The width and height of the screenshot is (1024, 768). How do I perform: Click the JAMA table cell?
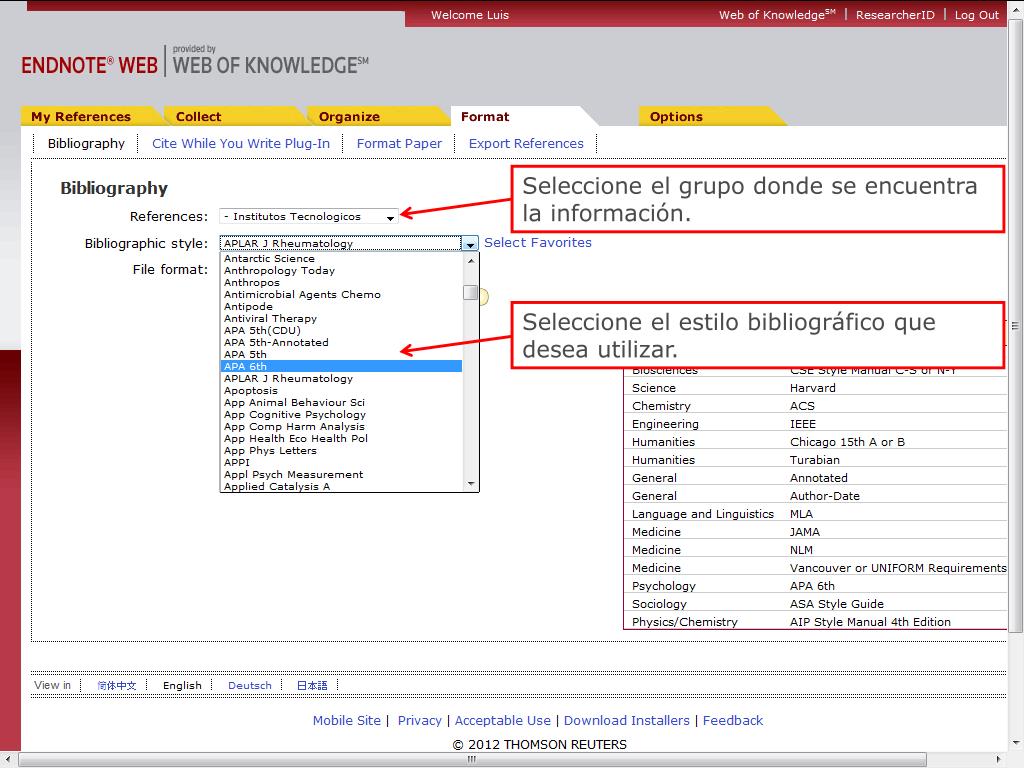click(805, 532)
